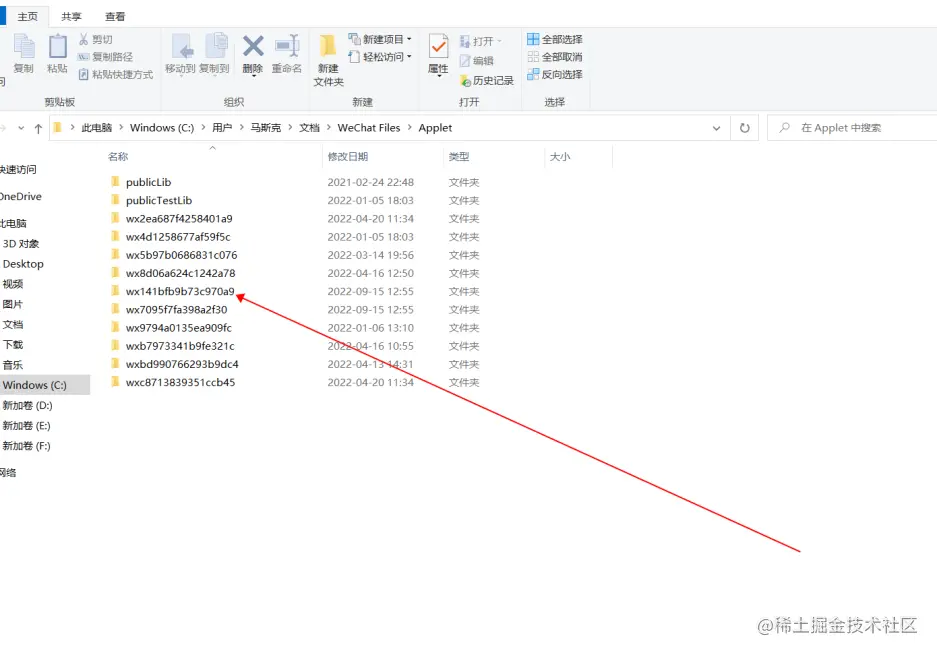Screen dimensions: 937x655
Task: Select folder wx2ea687f4258401a9
Action: (179, 219)
